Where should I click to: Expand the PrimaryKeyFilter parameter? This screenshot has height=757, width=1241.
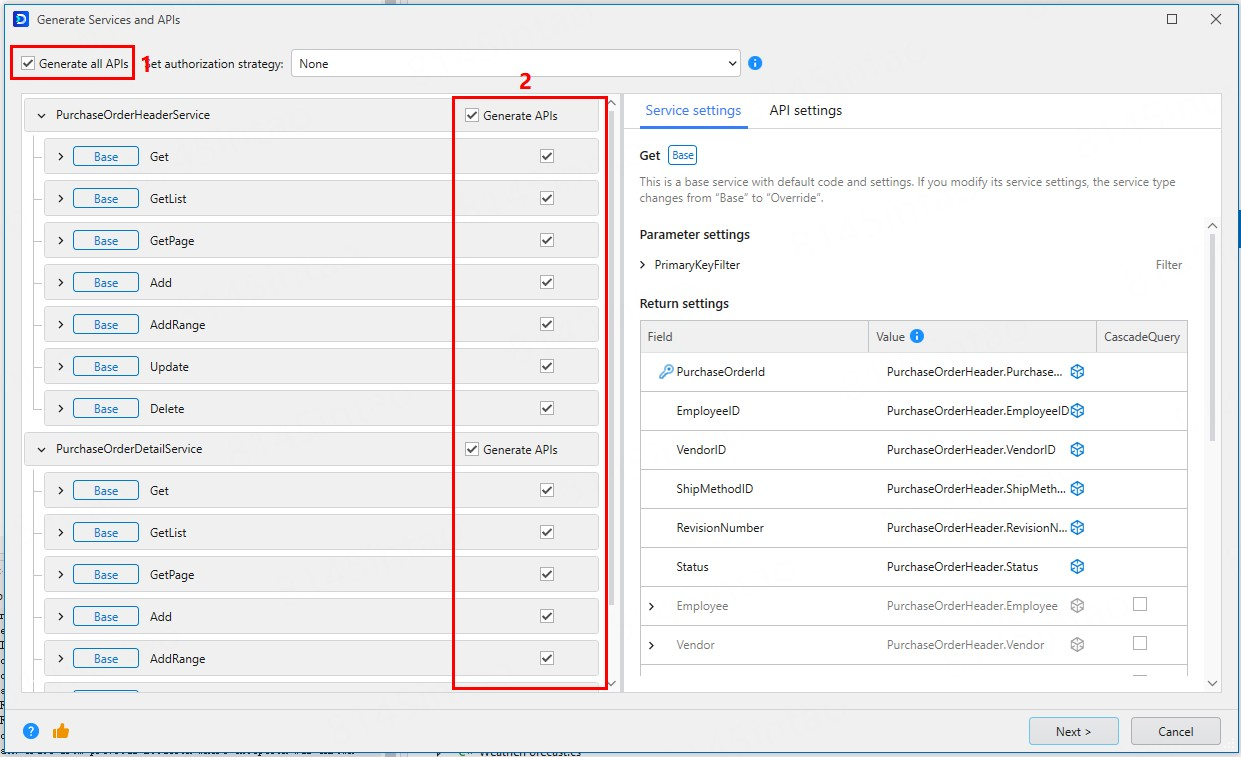pyautogui.click(x=643, y=265)
